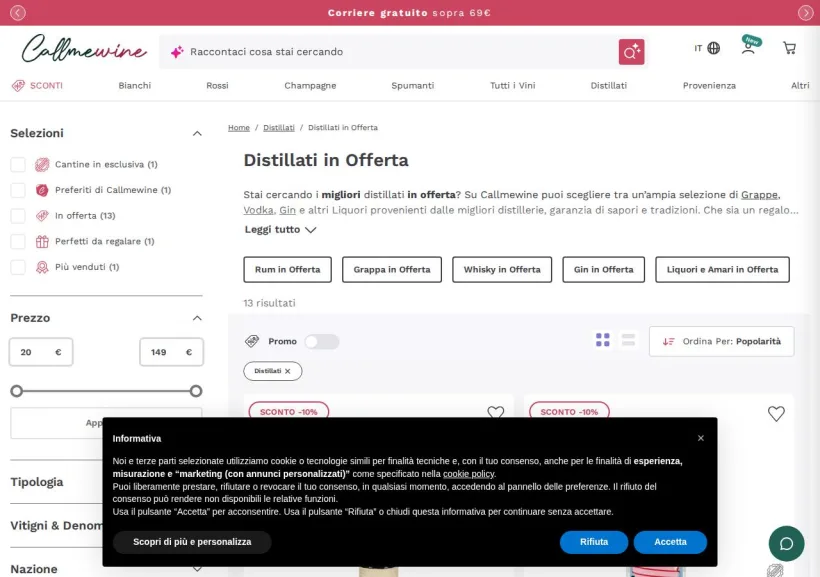The width and height of the screenshot is (820, 577).
Task: Close the cookie Informativa banner
Action: (701, 438)
